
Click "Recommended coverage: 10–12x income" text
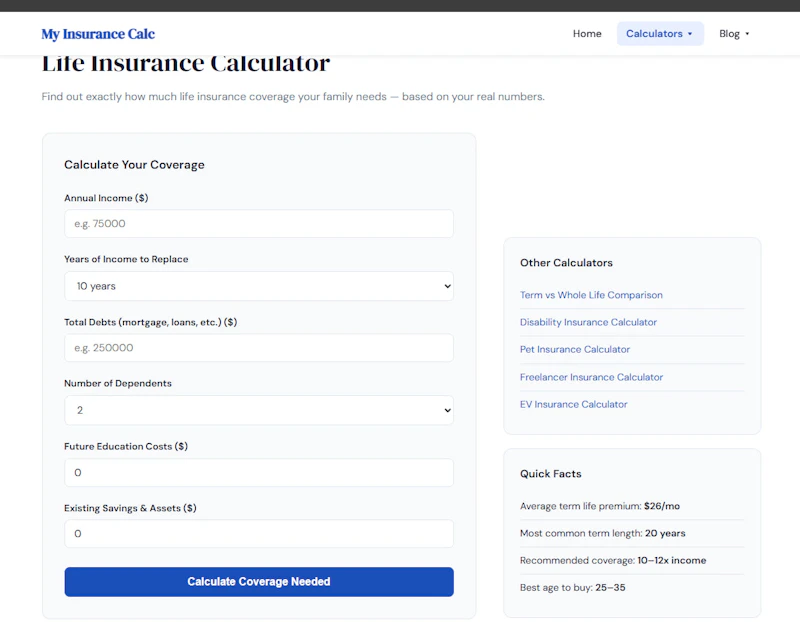coord(613,560)
